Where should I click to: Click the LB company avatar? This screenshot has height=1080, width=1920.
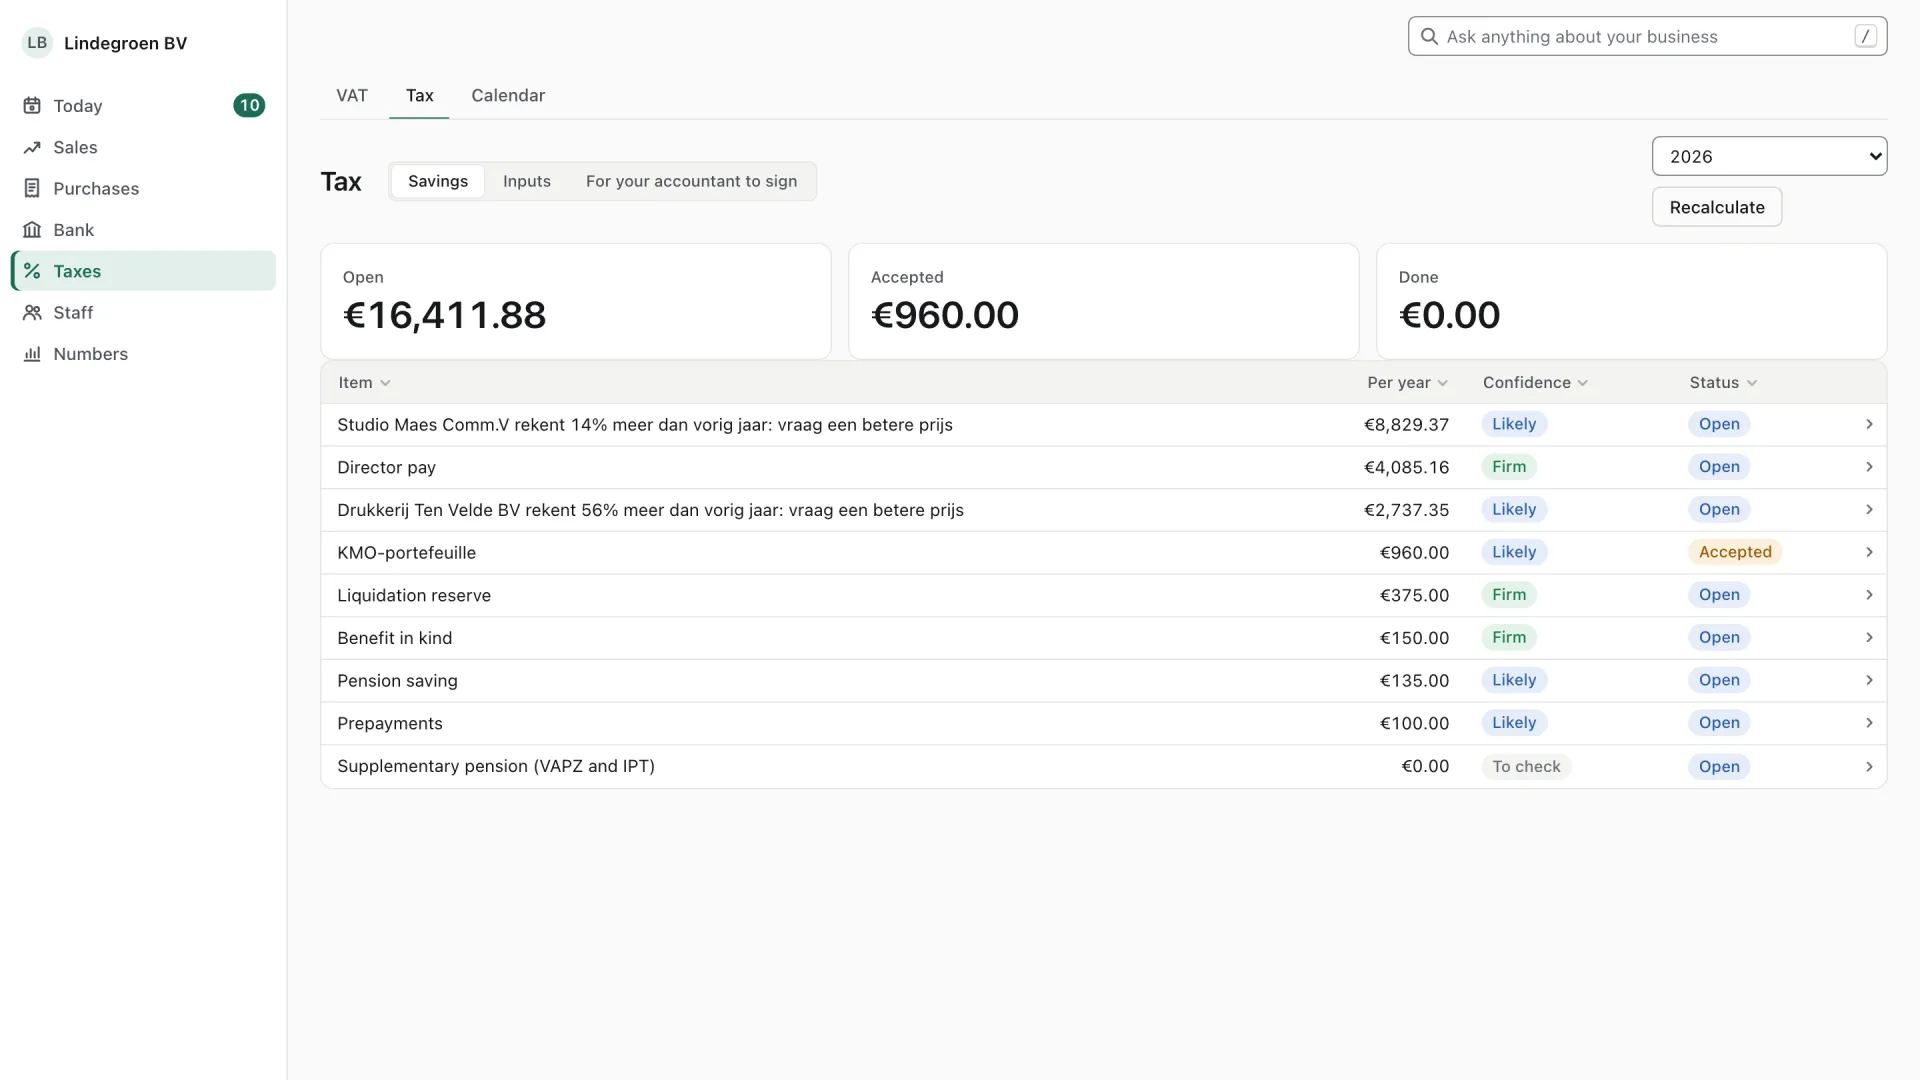(37, 43)
